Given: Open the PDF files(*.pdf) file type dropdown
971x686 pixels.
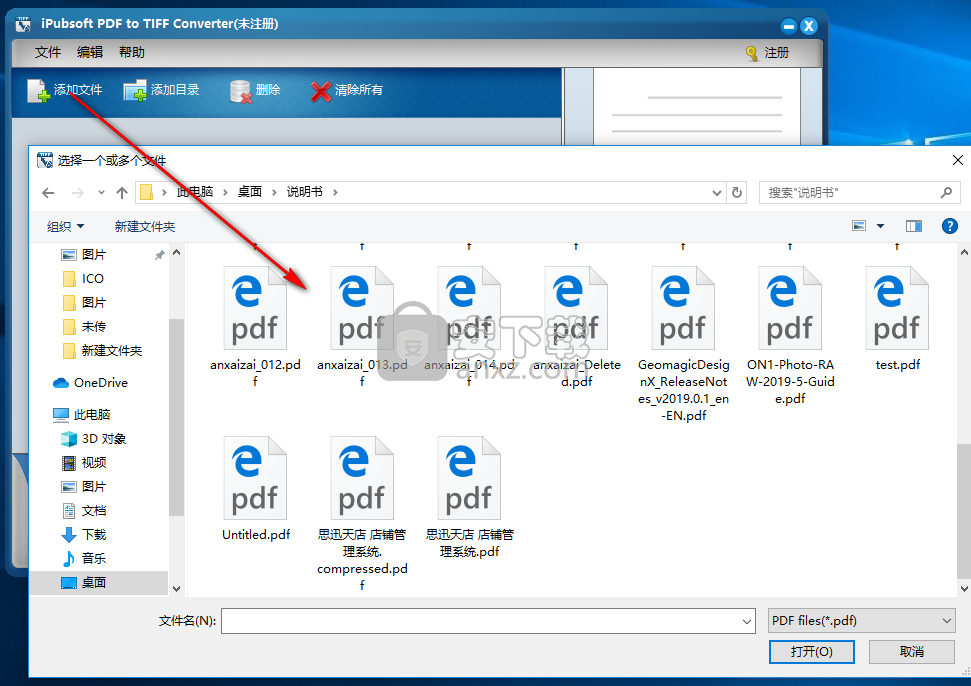Looking at the screenshot, I should pyautogui.click(x=861, y=620).
